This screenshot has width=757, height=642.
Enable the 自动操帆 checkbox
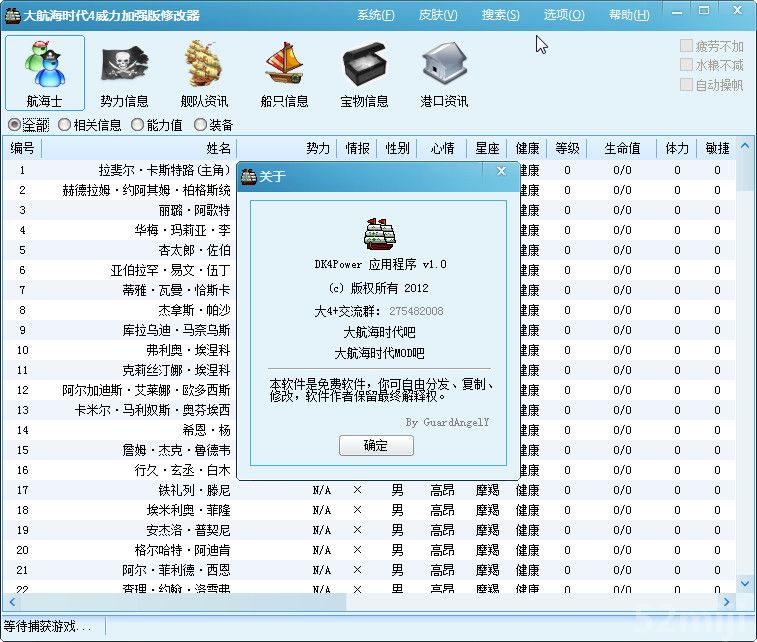point(687,85)
